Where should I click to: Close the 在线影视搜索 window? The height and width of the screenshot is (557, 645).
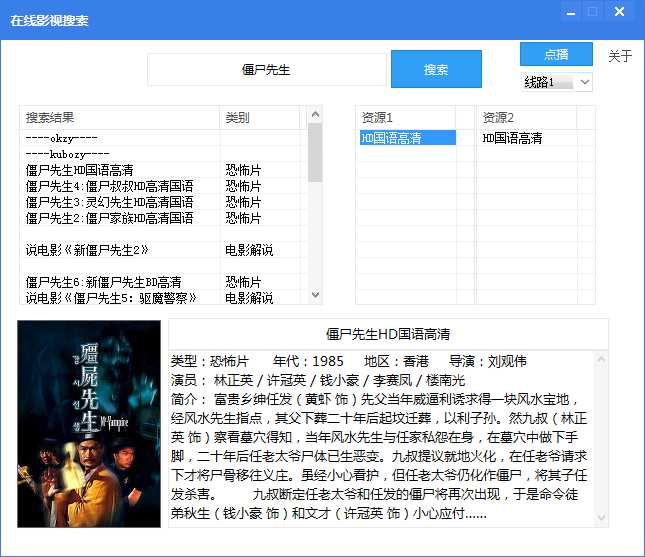tap(619, 12)
